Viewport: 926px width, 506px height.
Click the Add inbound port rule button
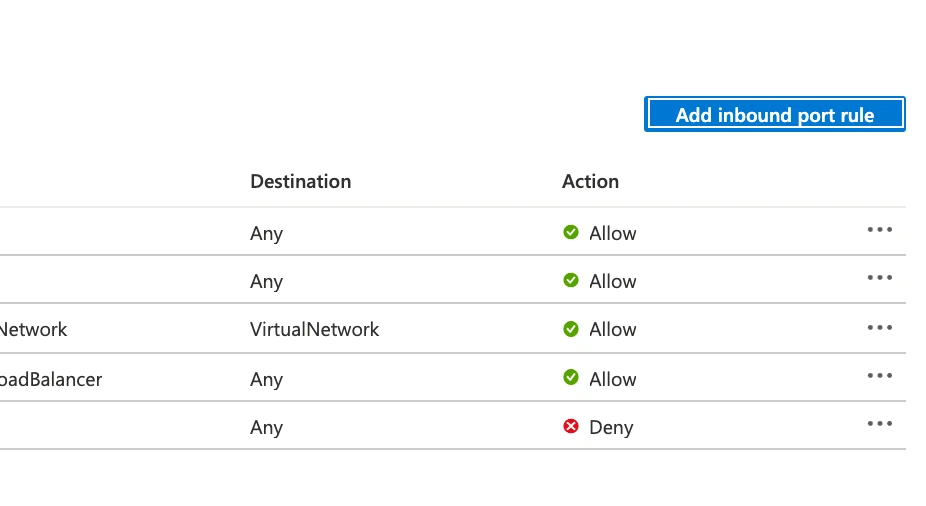point(774,114)
